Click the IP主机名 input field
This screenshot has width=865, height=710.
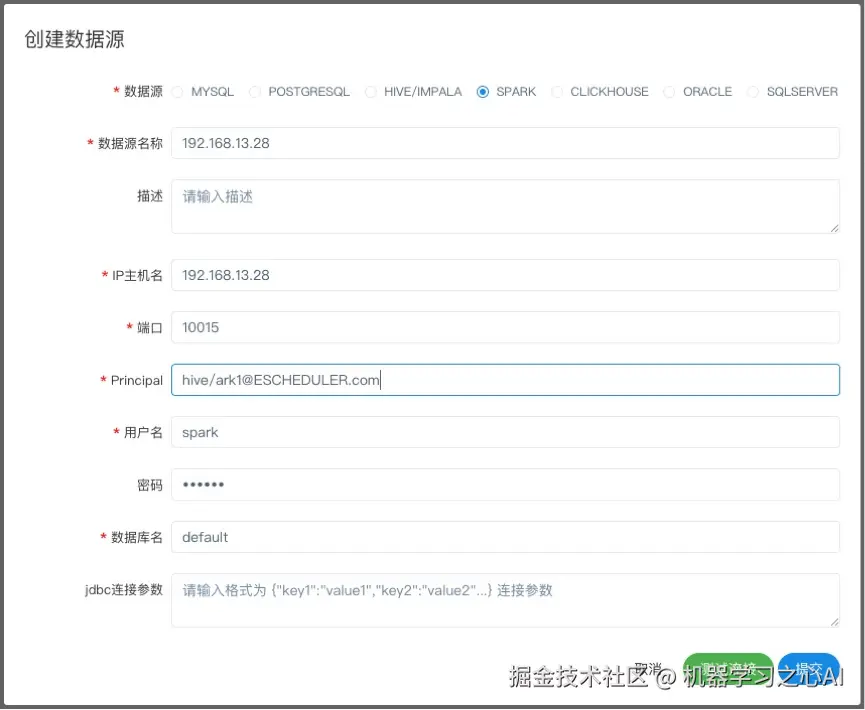tap(505, 275)
